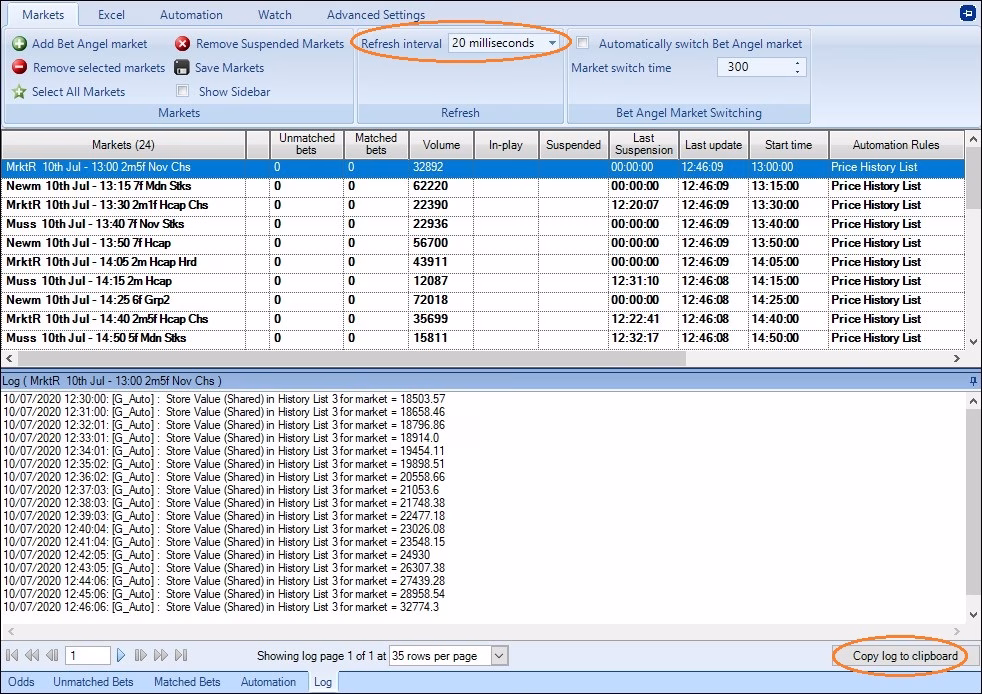
Task: Open the rows per page dropdown
Action: (x=499, y=656)
